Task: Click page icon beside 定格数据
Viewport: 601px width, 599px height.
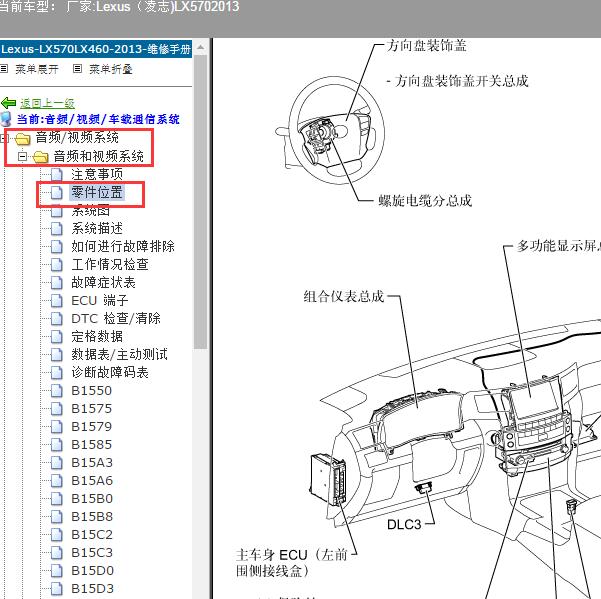Action: (56, 336)
